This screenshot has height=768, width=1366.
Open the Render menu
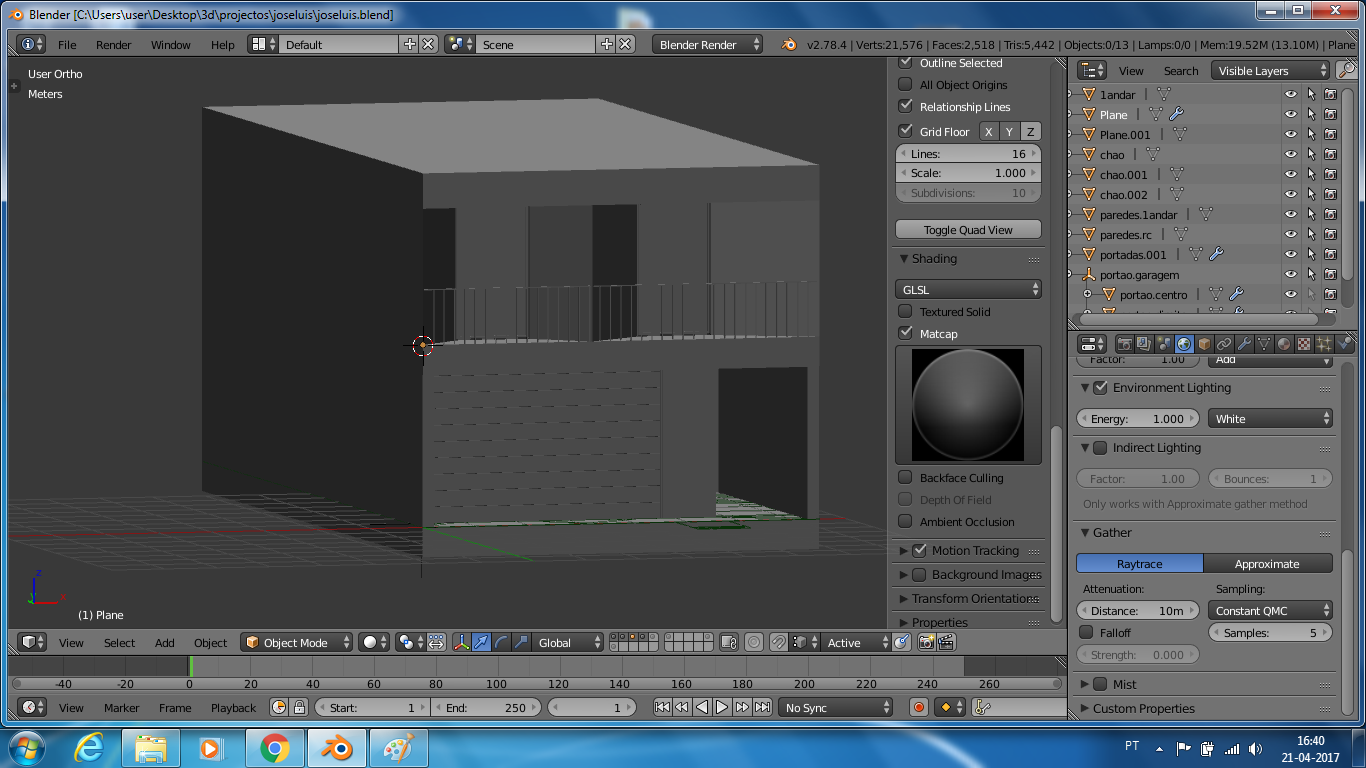coord(113,45)
